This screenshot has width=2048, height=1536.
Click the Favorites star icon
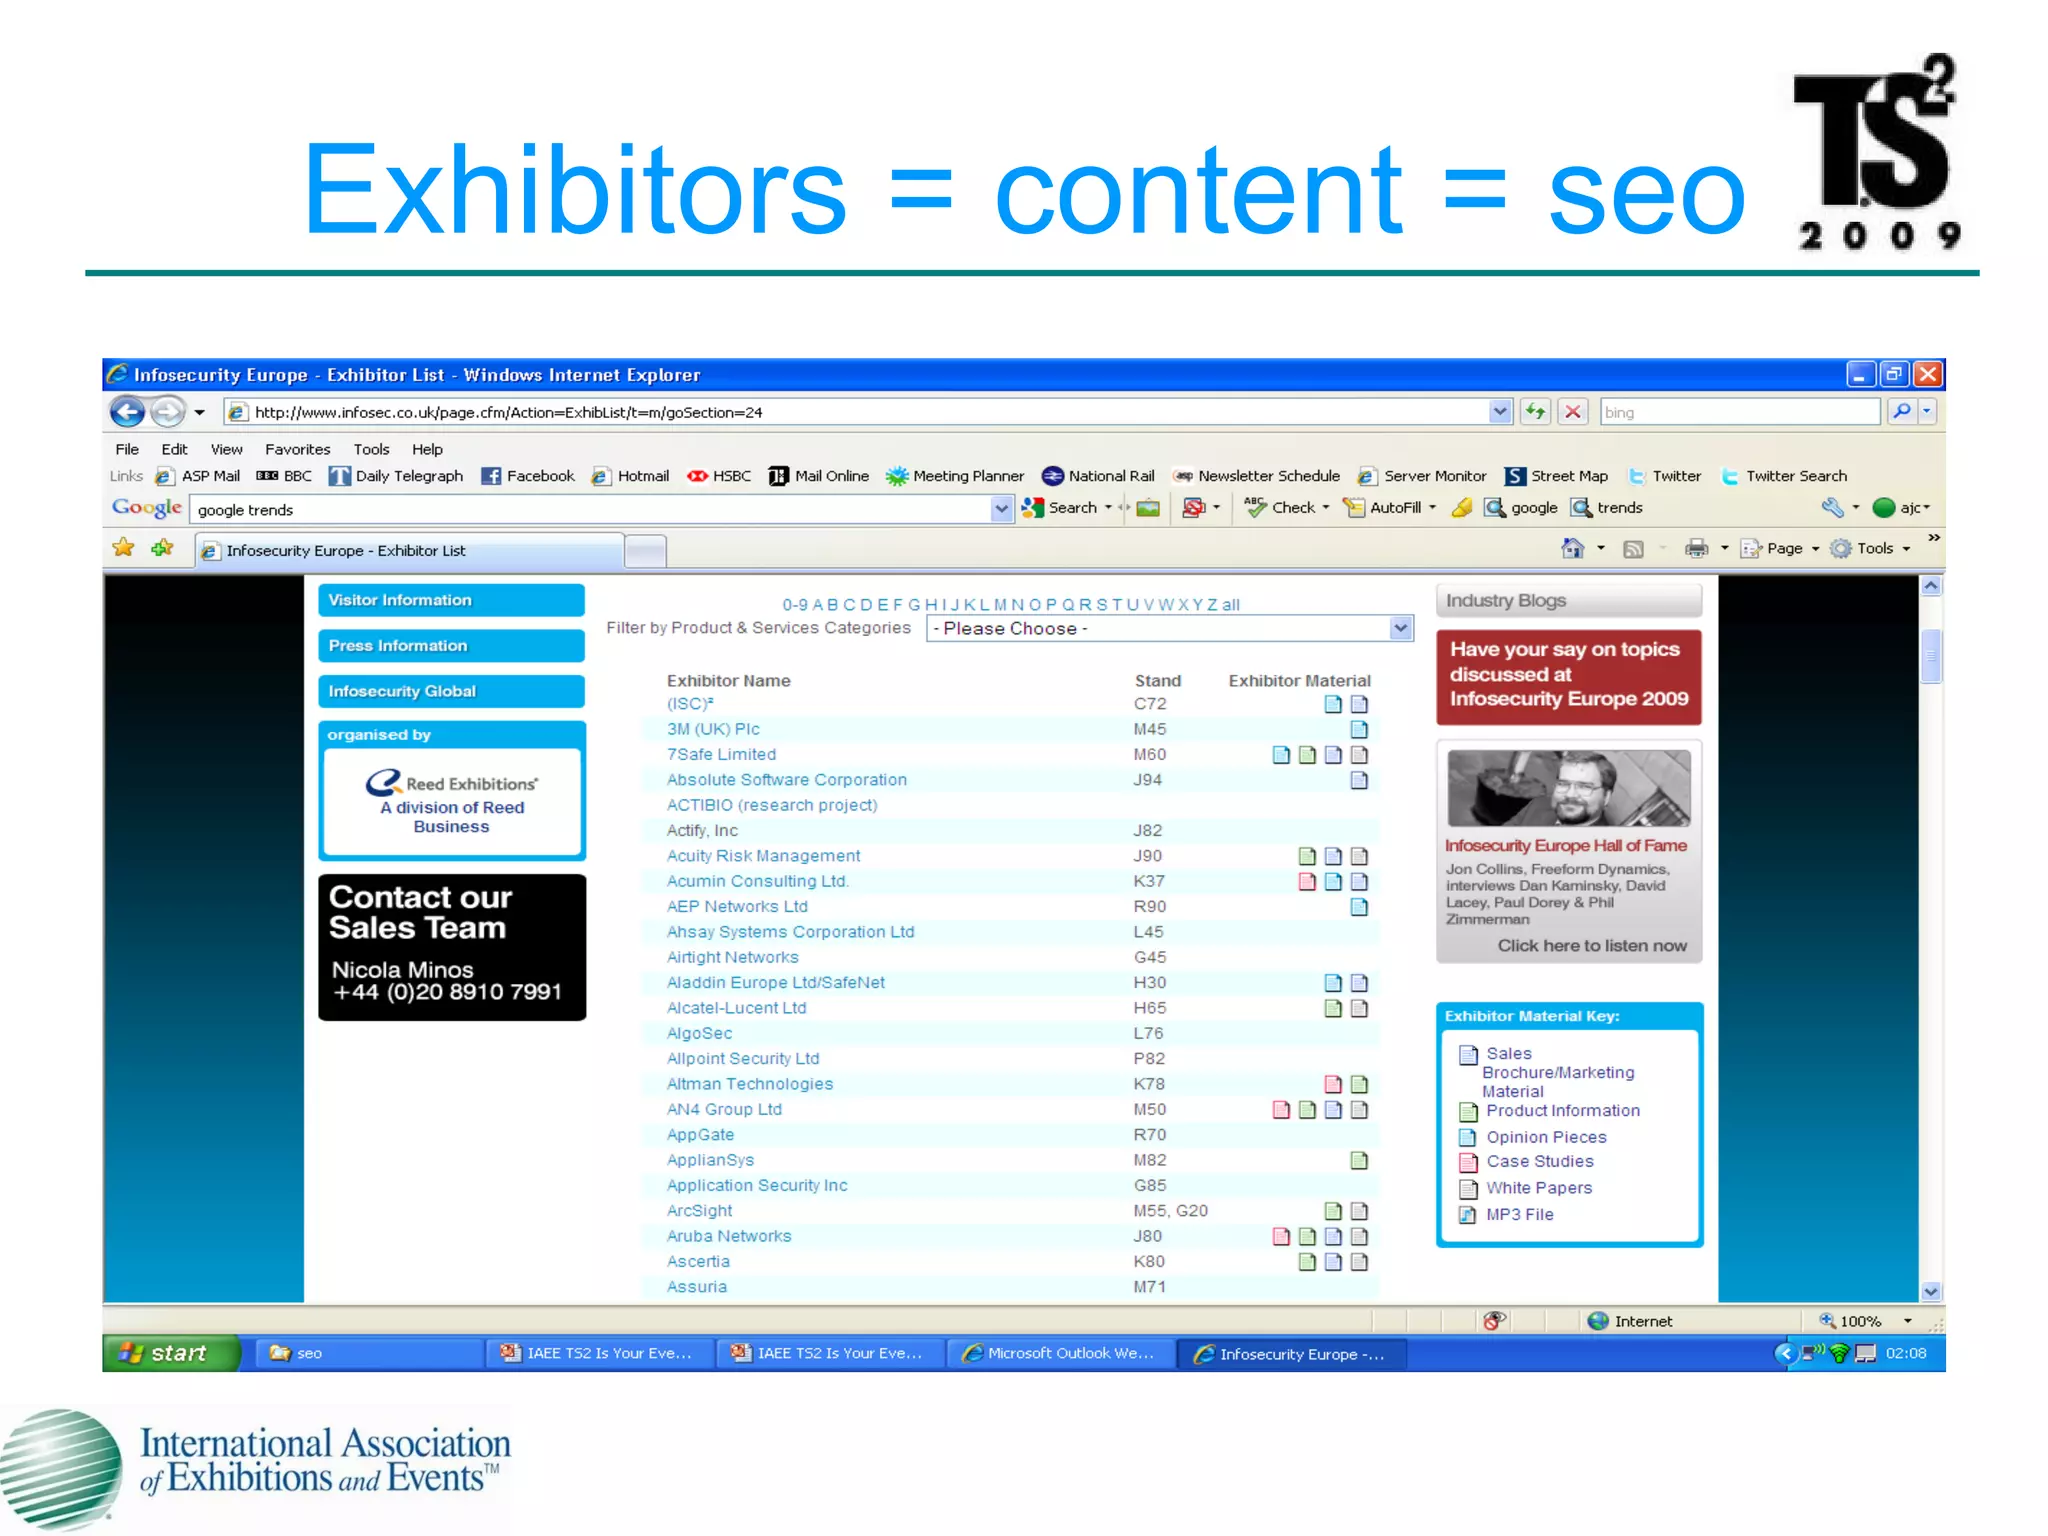coord(124,548)
